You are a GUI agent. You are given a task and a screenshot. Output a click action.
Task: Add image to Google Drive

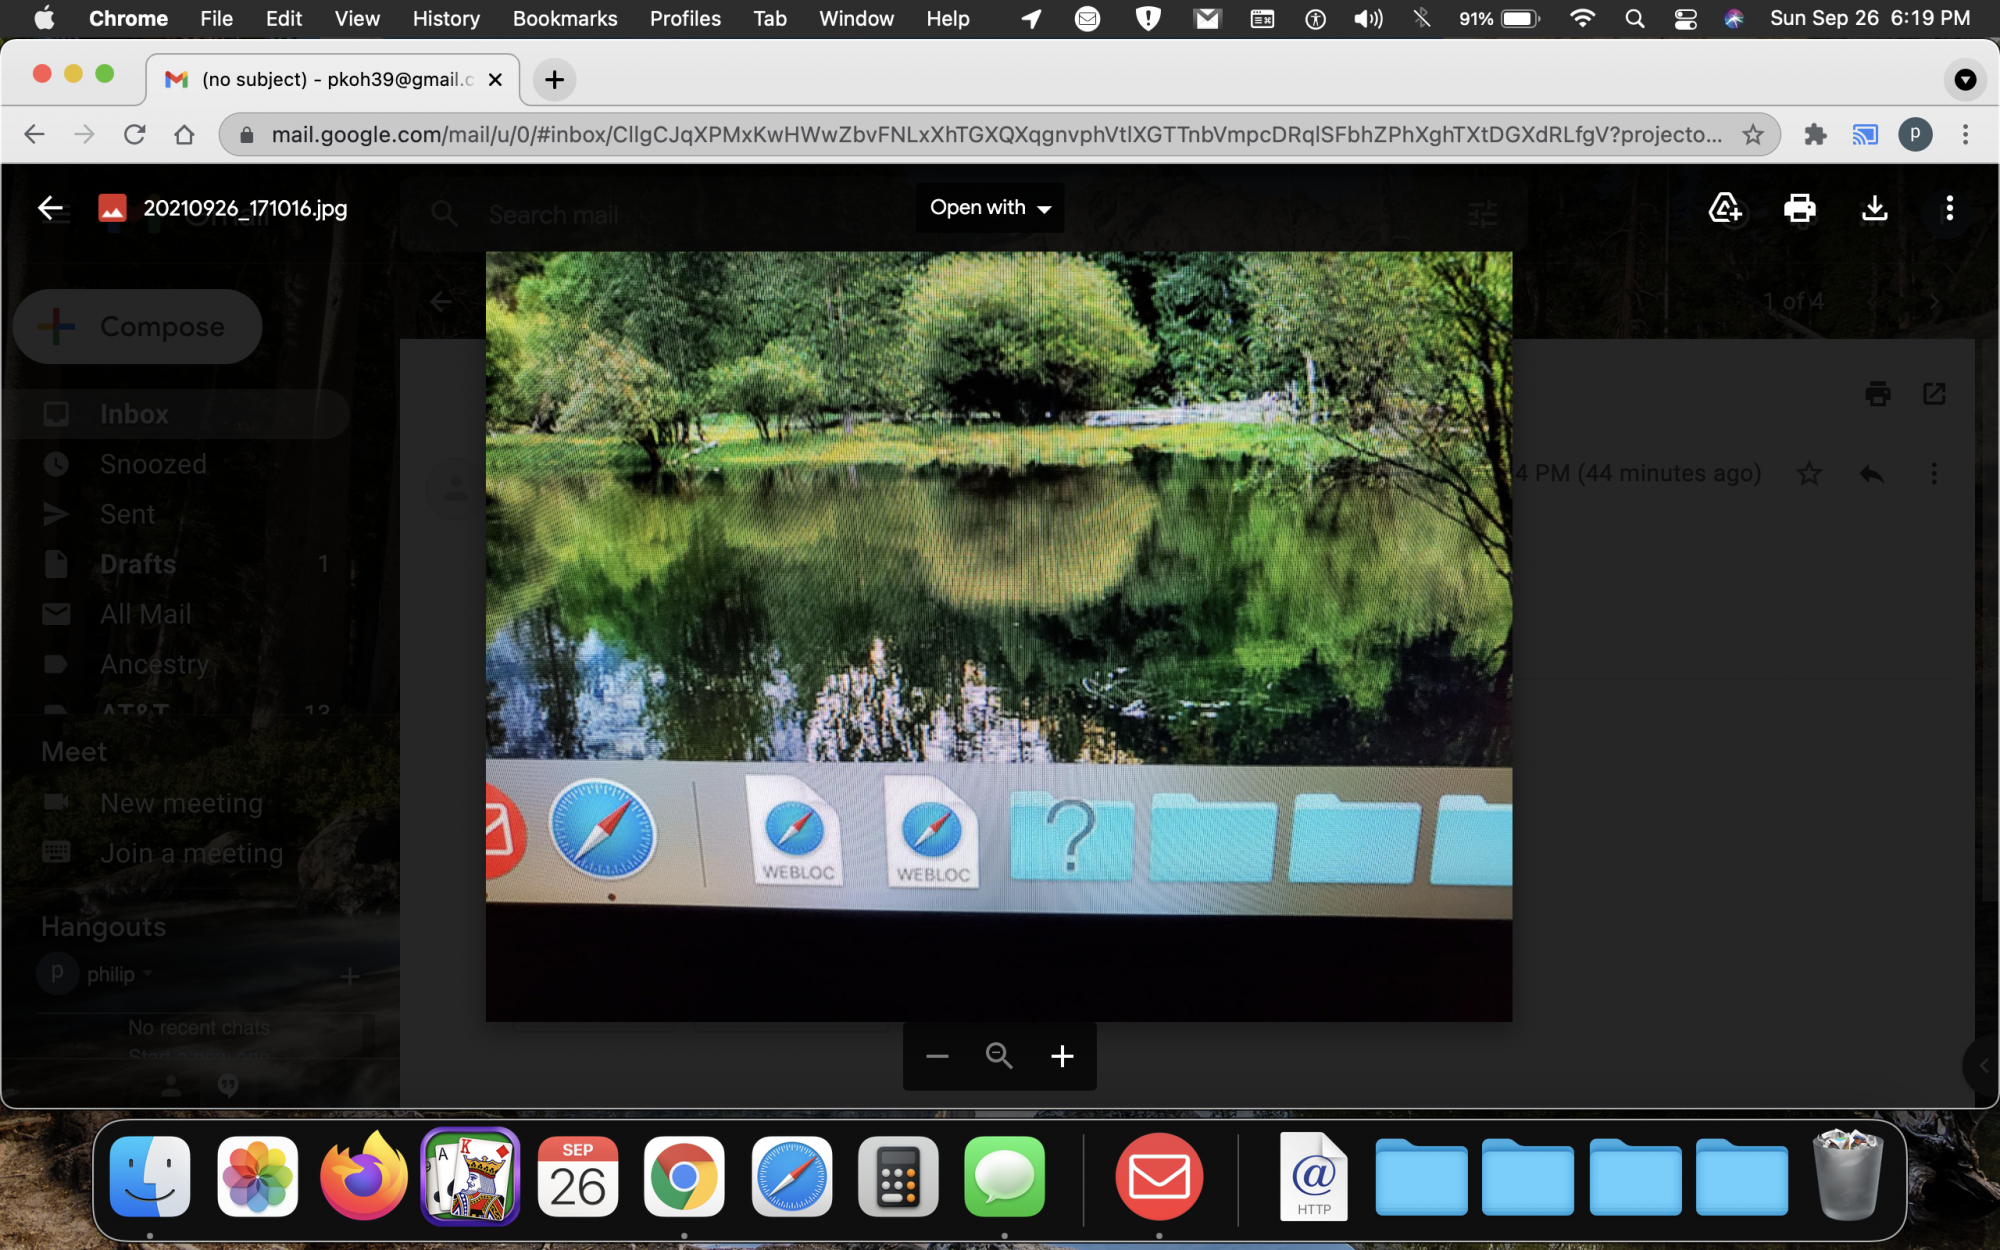click(1725, 208)
